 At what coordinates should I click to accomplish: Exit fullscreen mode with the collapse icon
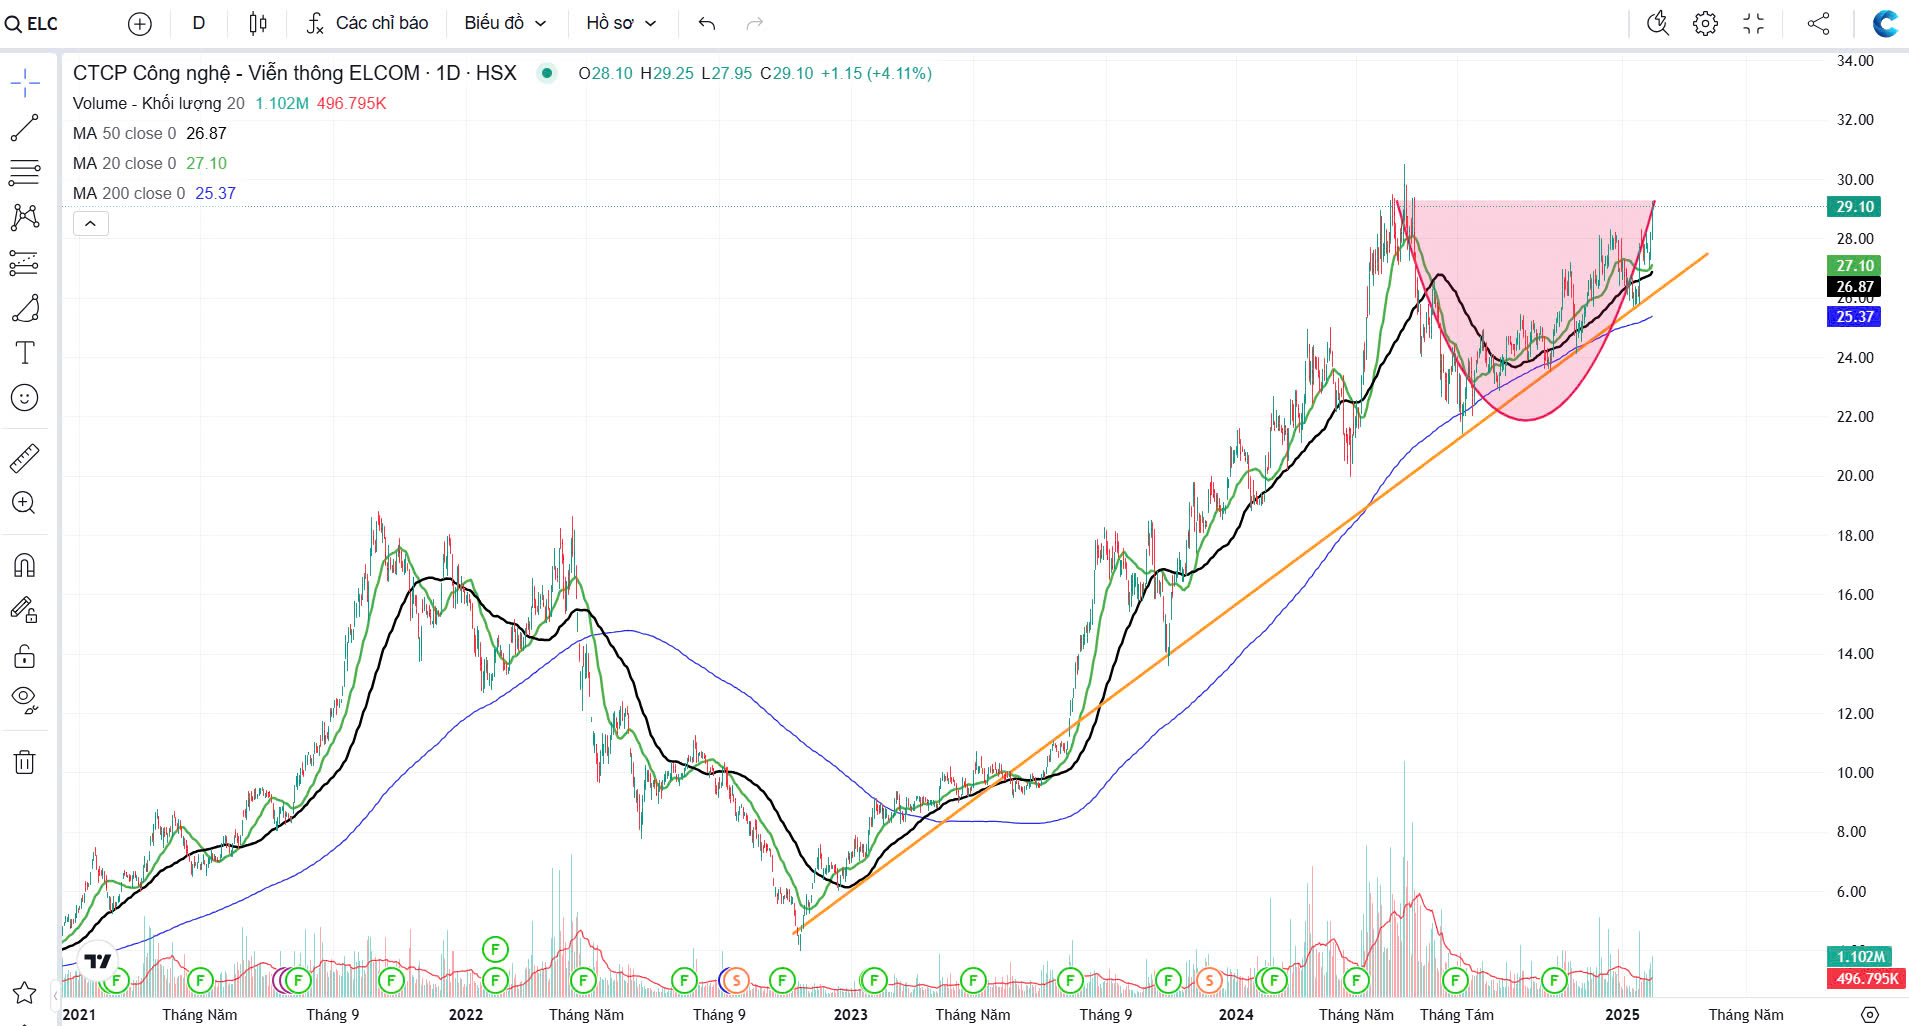(1754, 23)
